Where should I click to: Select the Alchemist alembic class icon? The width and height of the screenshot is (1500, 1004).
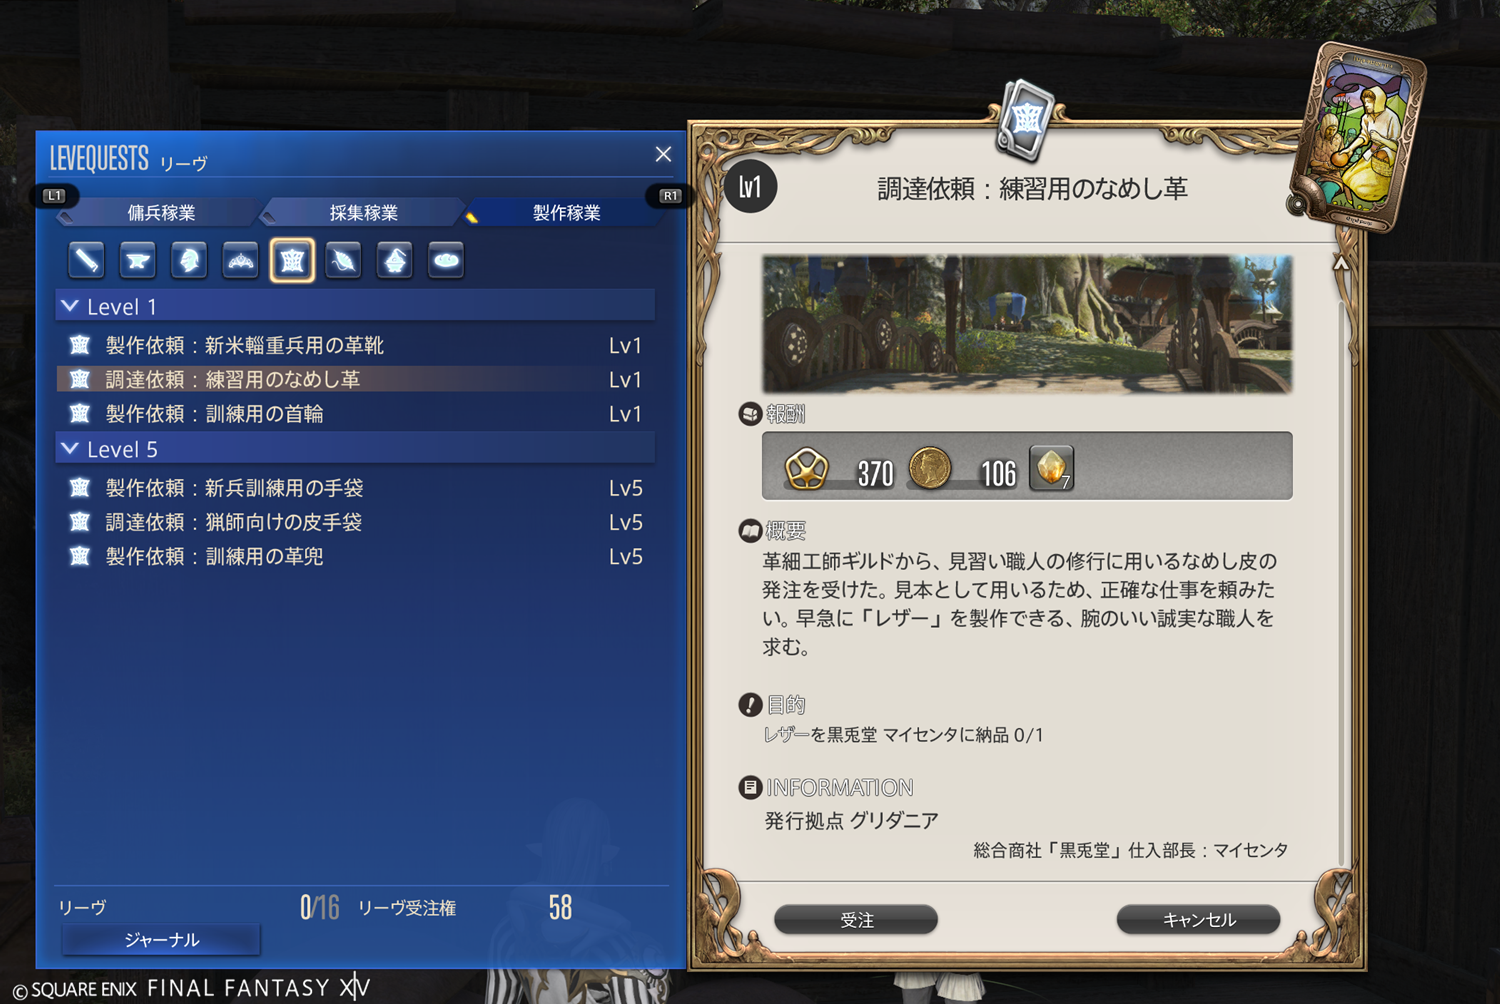[x=395, y=261]
